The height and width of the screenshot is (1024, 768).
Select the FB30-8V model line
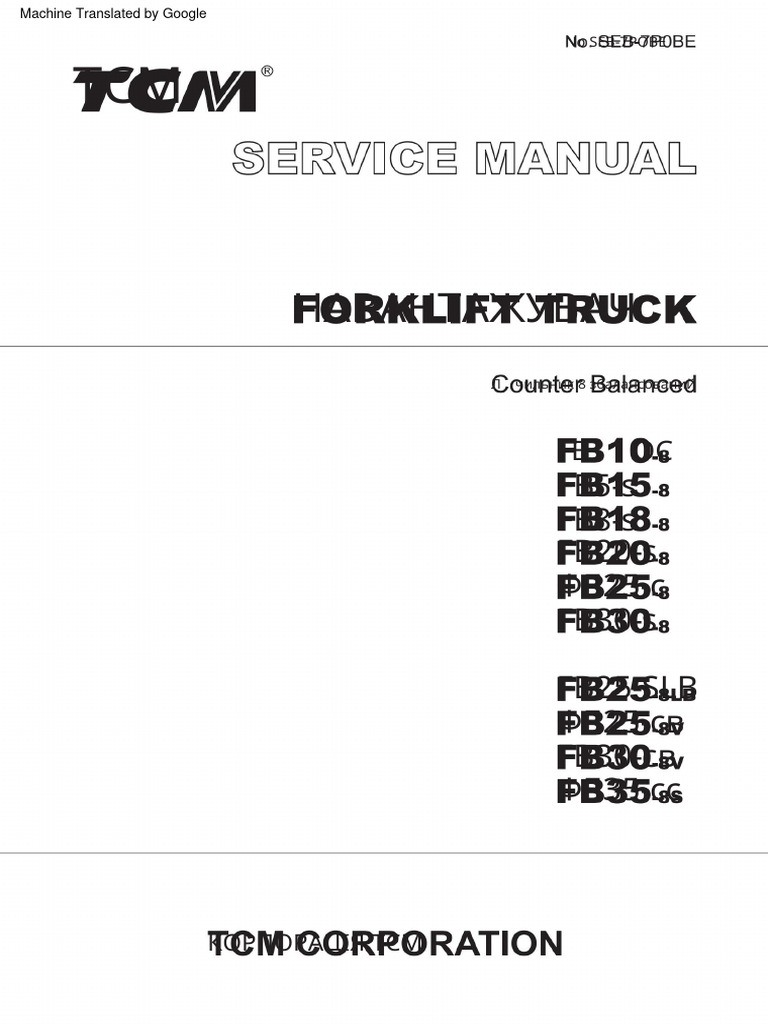click(620, 757)
